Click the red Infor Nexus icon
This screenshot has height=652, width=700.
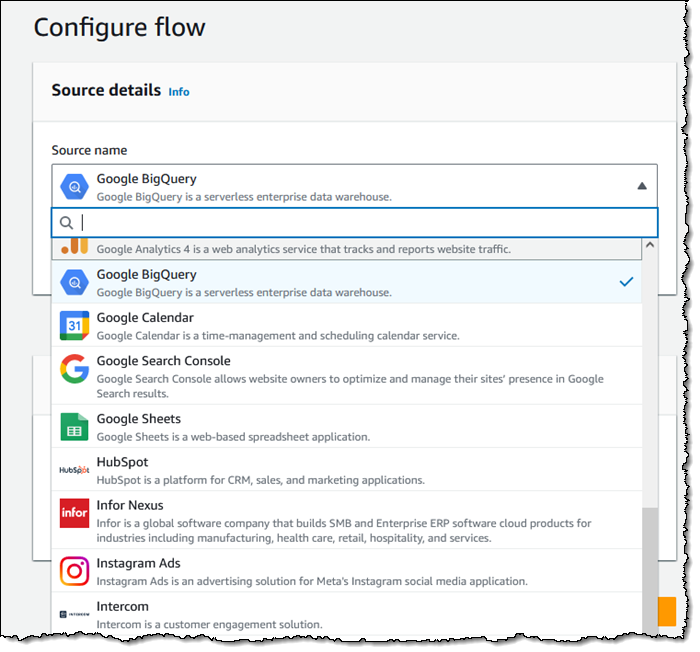[74, 513]
